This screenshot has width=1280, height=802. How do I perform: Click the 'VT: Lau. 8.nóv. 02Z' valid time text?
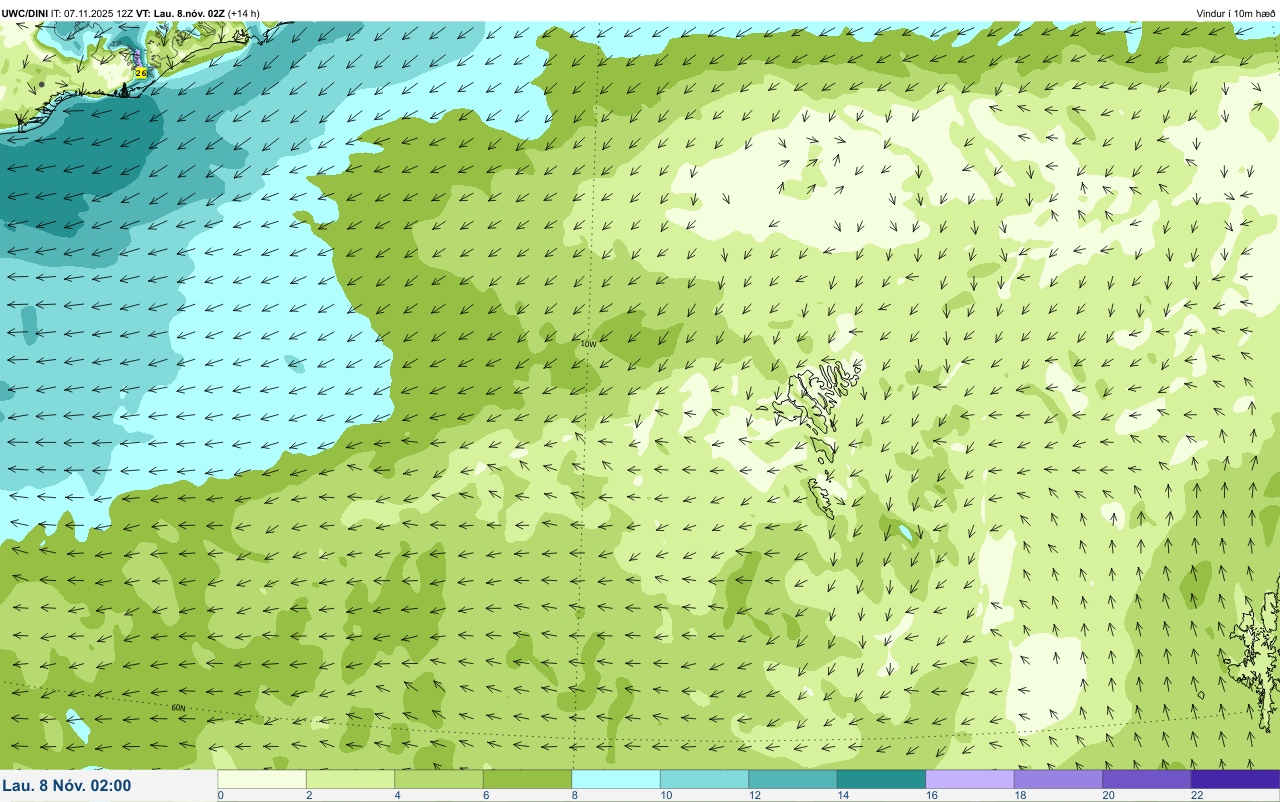click(180, 13)
